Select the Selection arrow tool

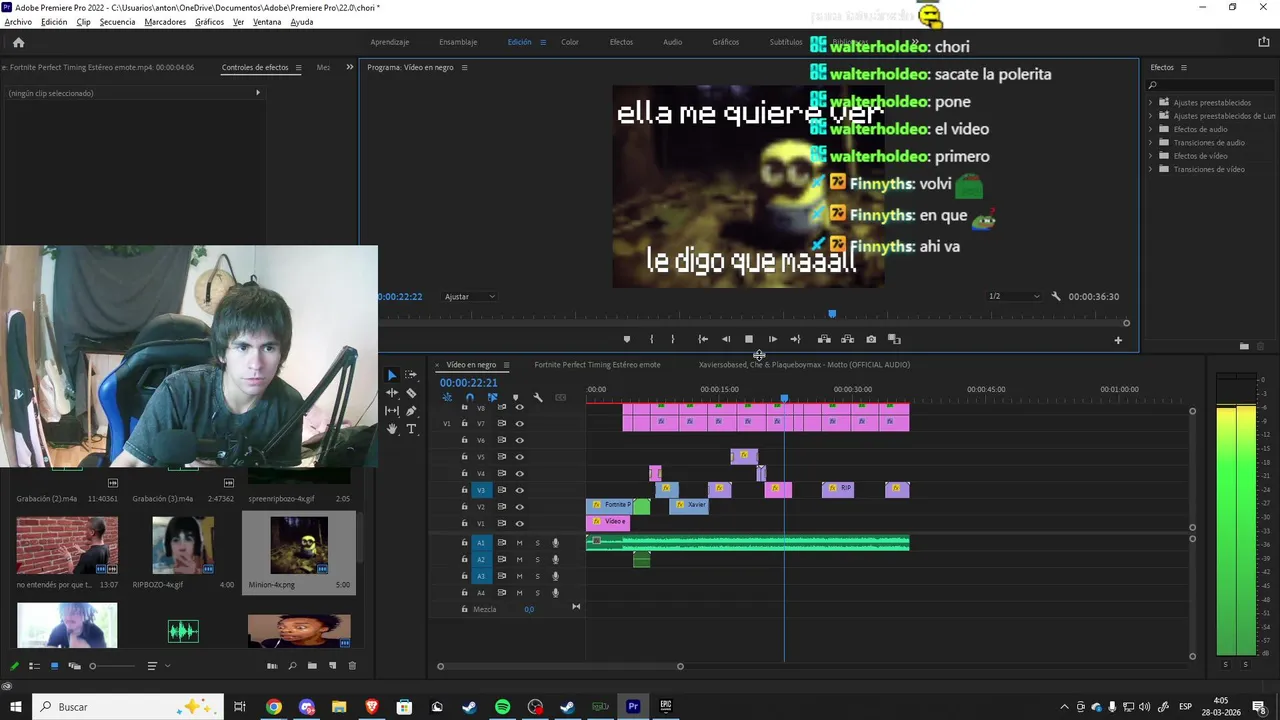point(392,375)
